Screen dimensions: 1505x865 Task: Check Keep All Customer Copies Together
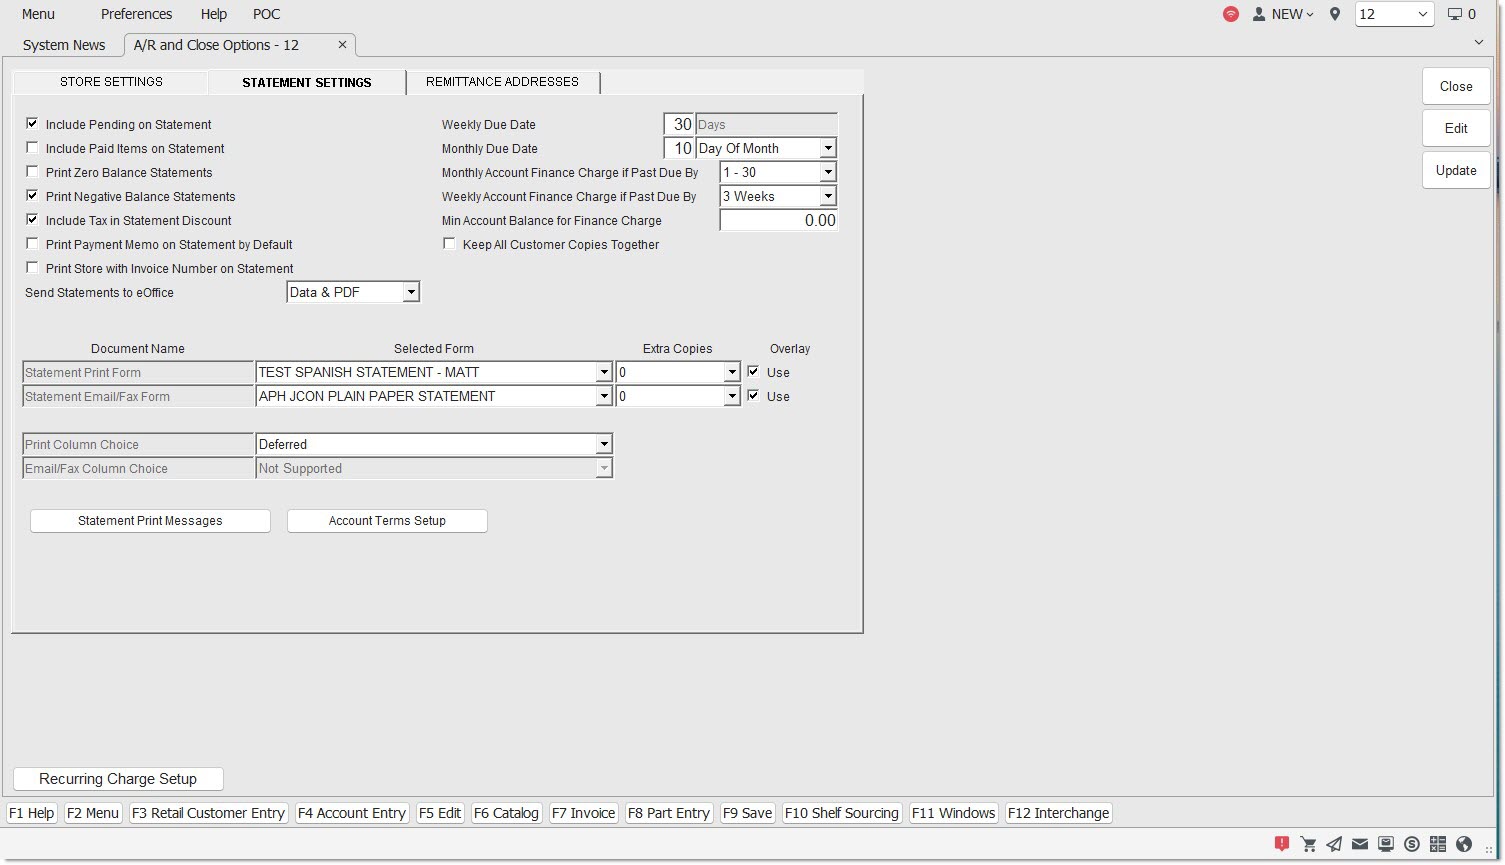pos(449,244)
